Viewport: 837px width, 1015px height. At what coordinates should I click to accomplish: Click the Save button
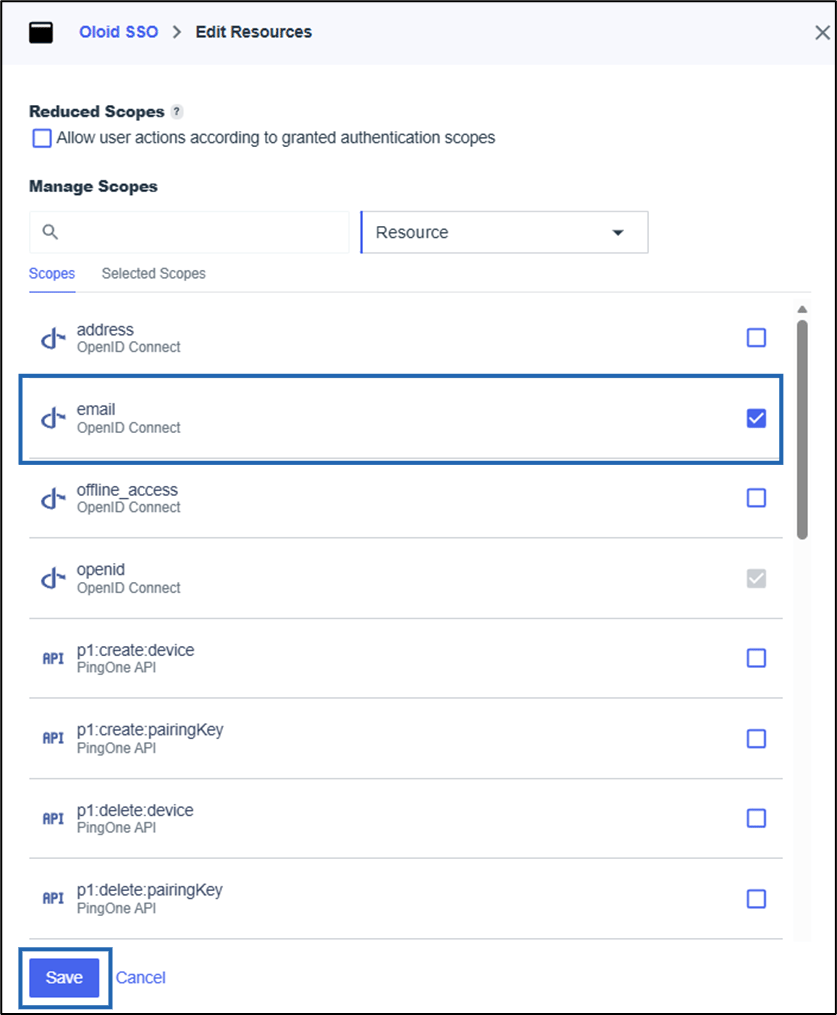click(64, 977)
